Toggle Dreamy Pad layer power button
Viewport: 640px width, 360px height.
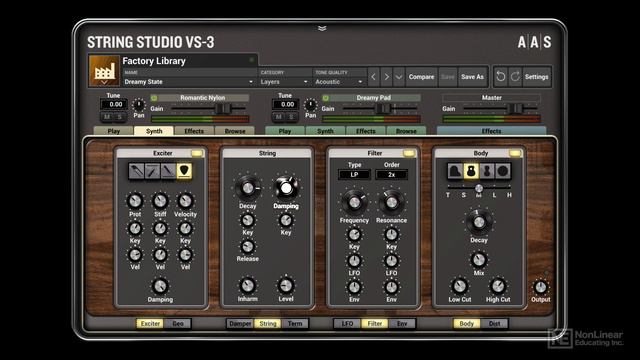click(x=325, y=98)
